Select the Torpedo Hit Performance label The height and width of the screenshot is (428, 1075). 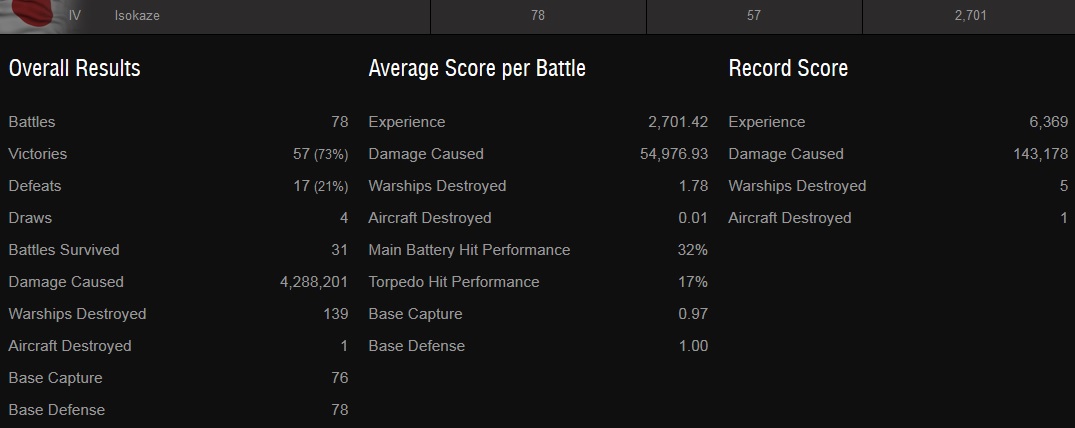[x=453, y=282]
